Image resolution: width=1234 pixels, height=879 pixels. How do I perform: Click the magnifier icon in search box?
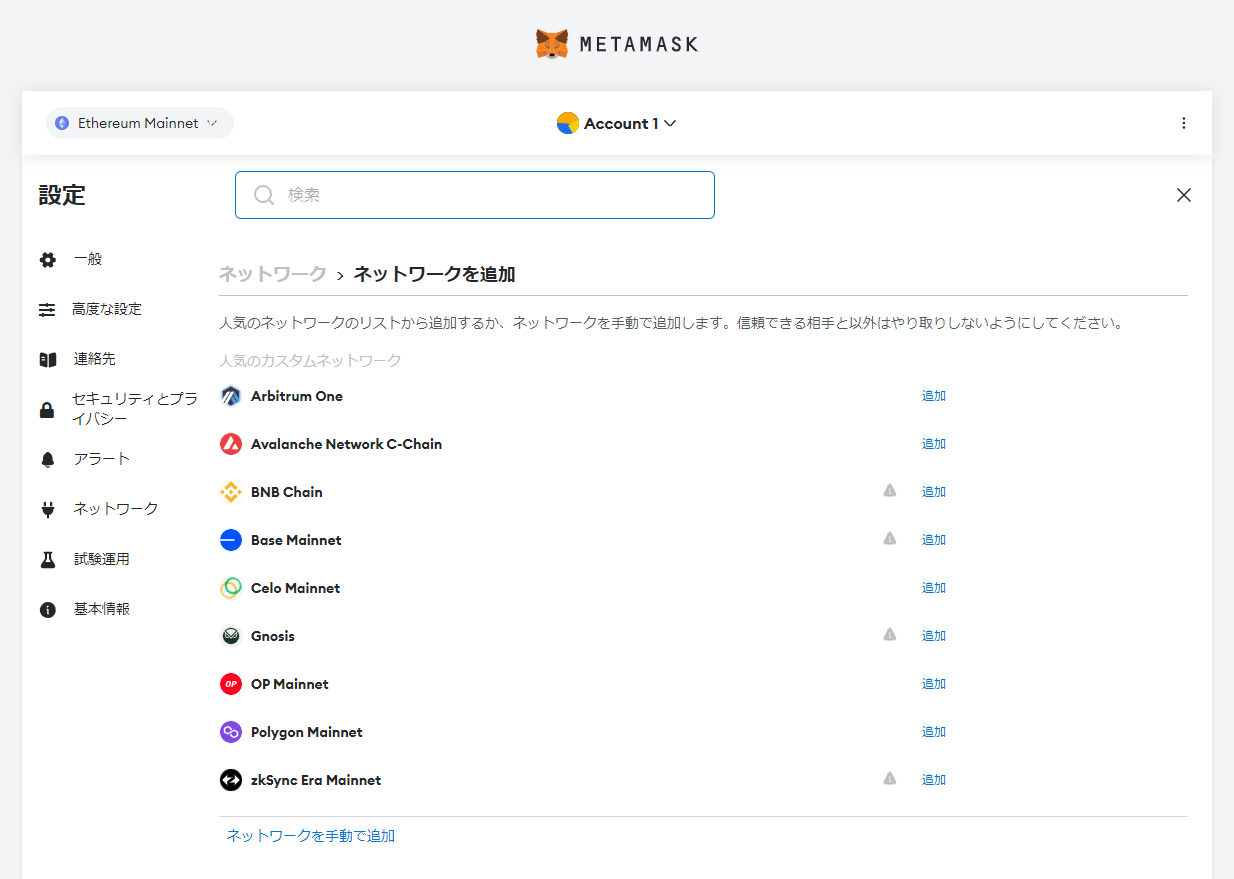click(x=264, y=195)
